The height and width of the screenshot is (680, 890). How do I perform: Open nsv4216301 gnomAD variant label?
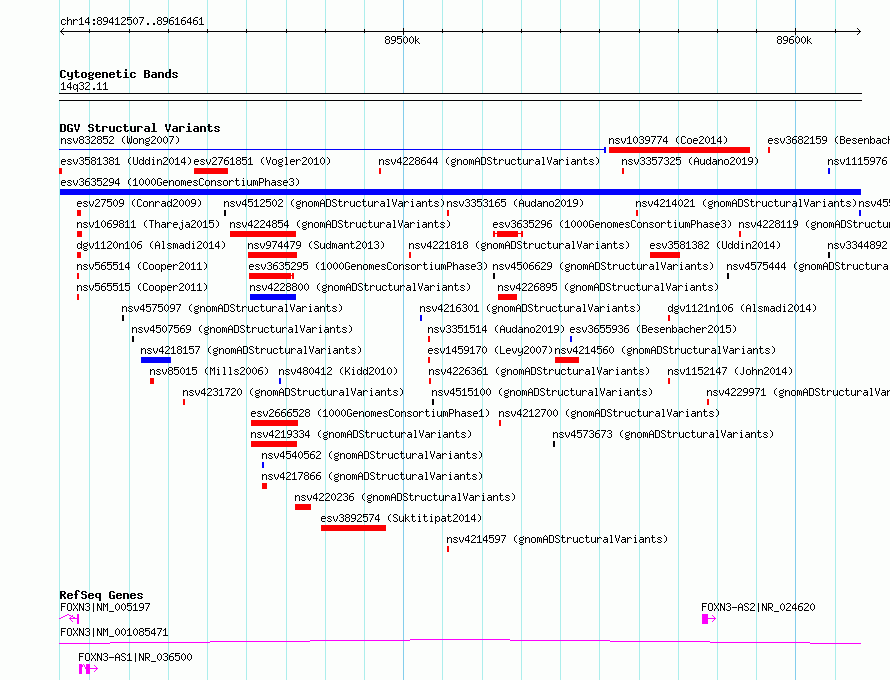point(530,308)
